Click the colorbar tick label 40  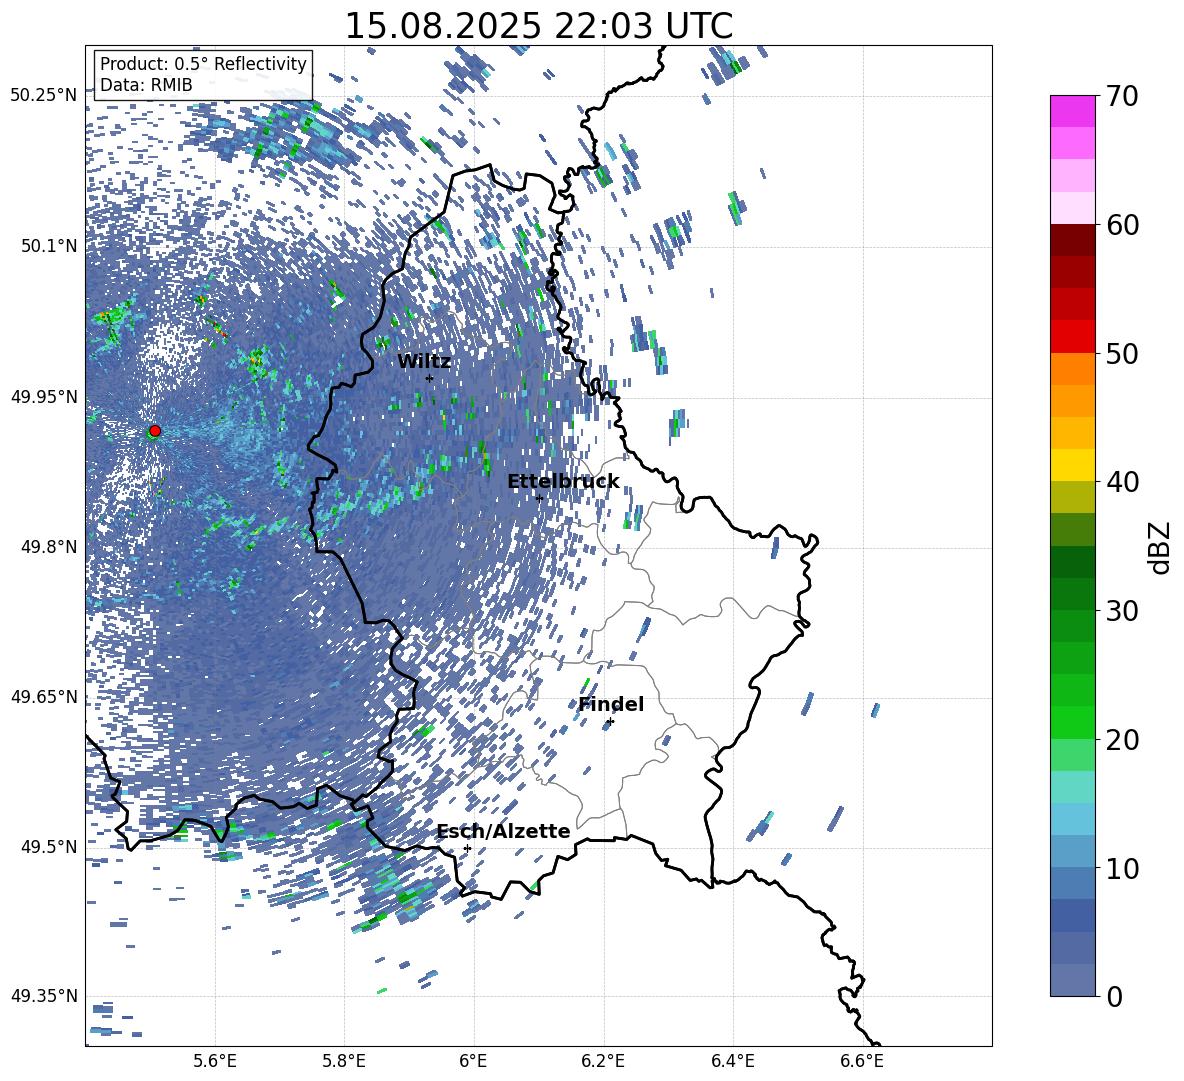1122,482
